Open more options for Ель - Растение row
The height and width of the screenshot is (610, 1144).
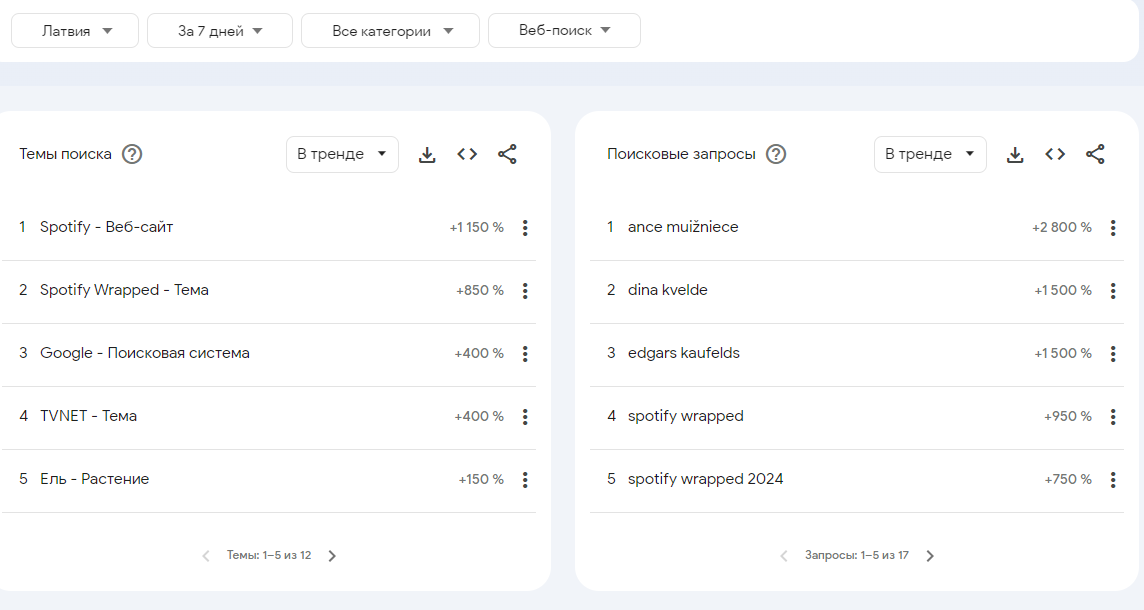click(x=525, y=479)
